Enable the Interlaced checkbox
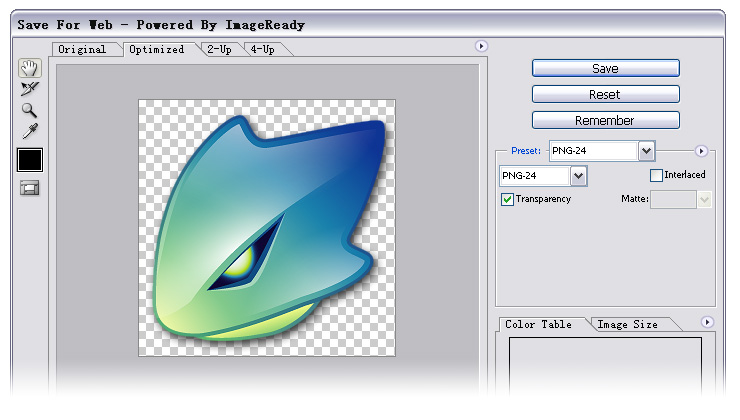 click(656, 176)
